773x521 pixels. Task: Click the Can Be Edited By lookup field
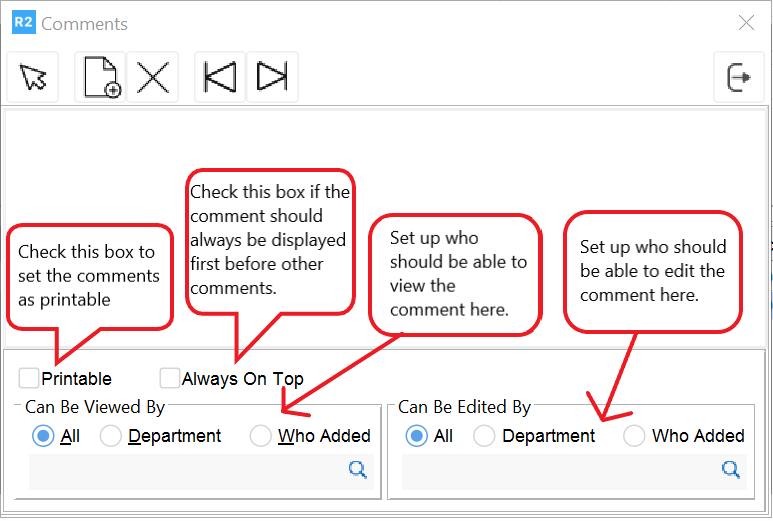tap(558, 471)
